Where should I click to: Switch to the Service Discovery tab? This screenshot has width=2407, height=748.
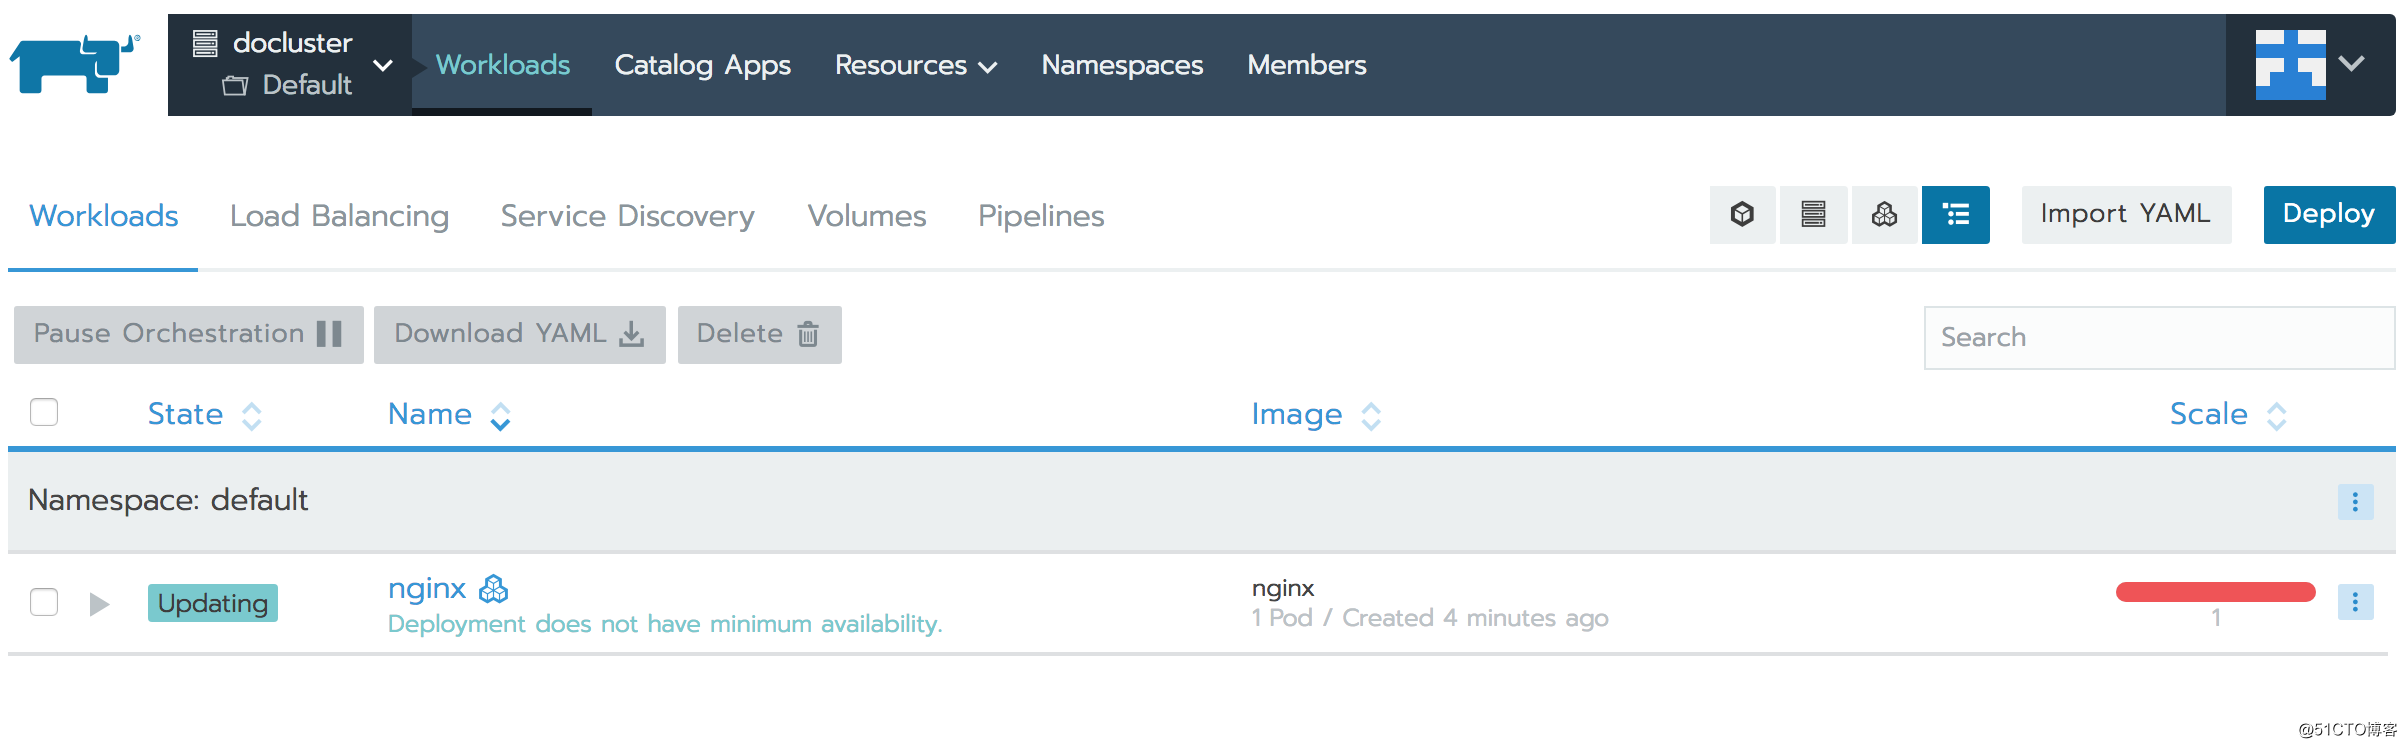click(627, 216)
